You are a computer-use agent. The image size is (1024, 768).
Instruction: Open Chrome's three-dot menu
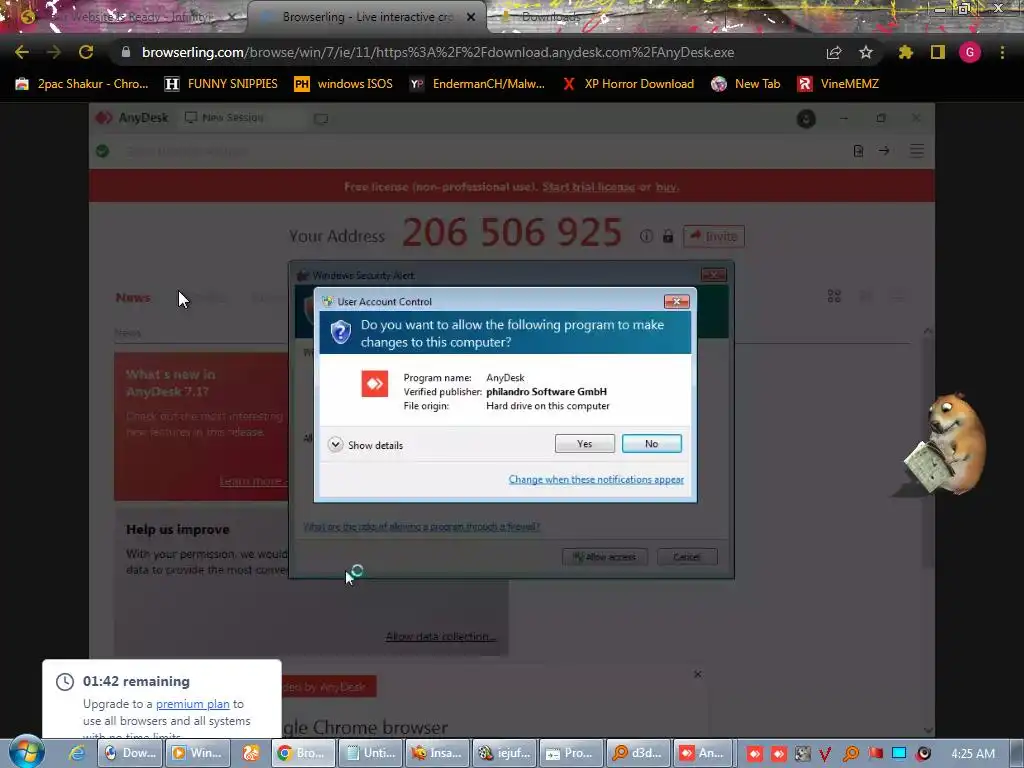[x=1002, y=52]
